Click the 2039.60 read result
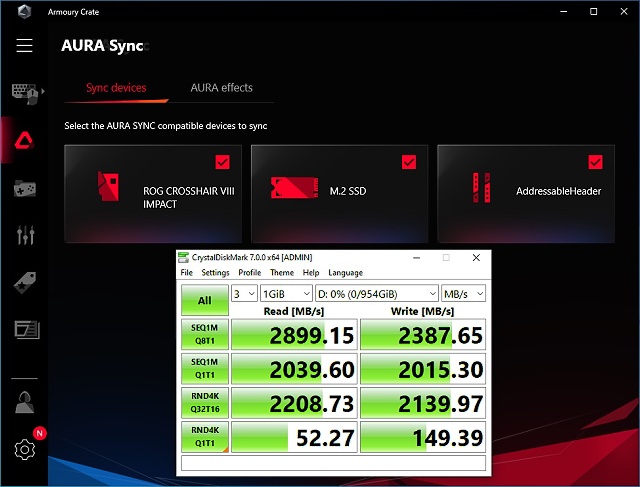 point(294,369)
